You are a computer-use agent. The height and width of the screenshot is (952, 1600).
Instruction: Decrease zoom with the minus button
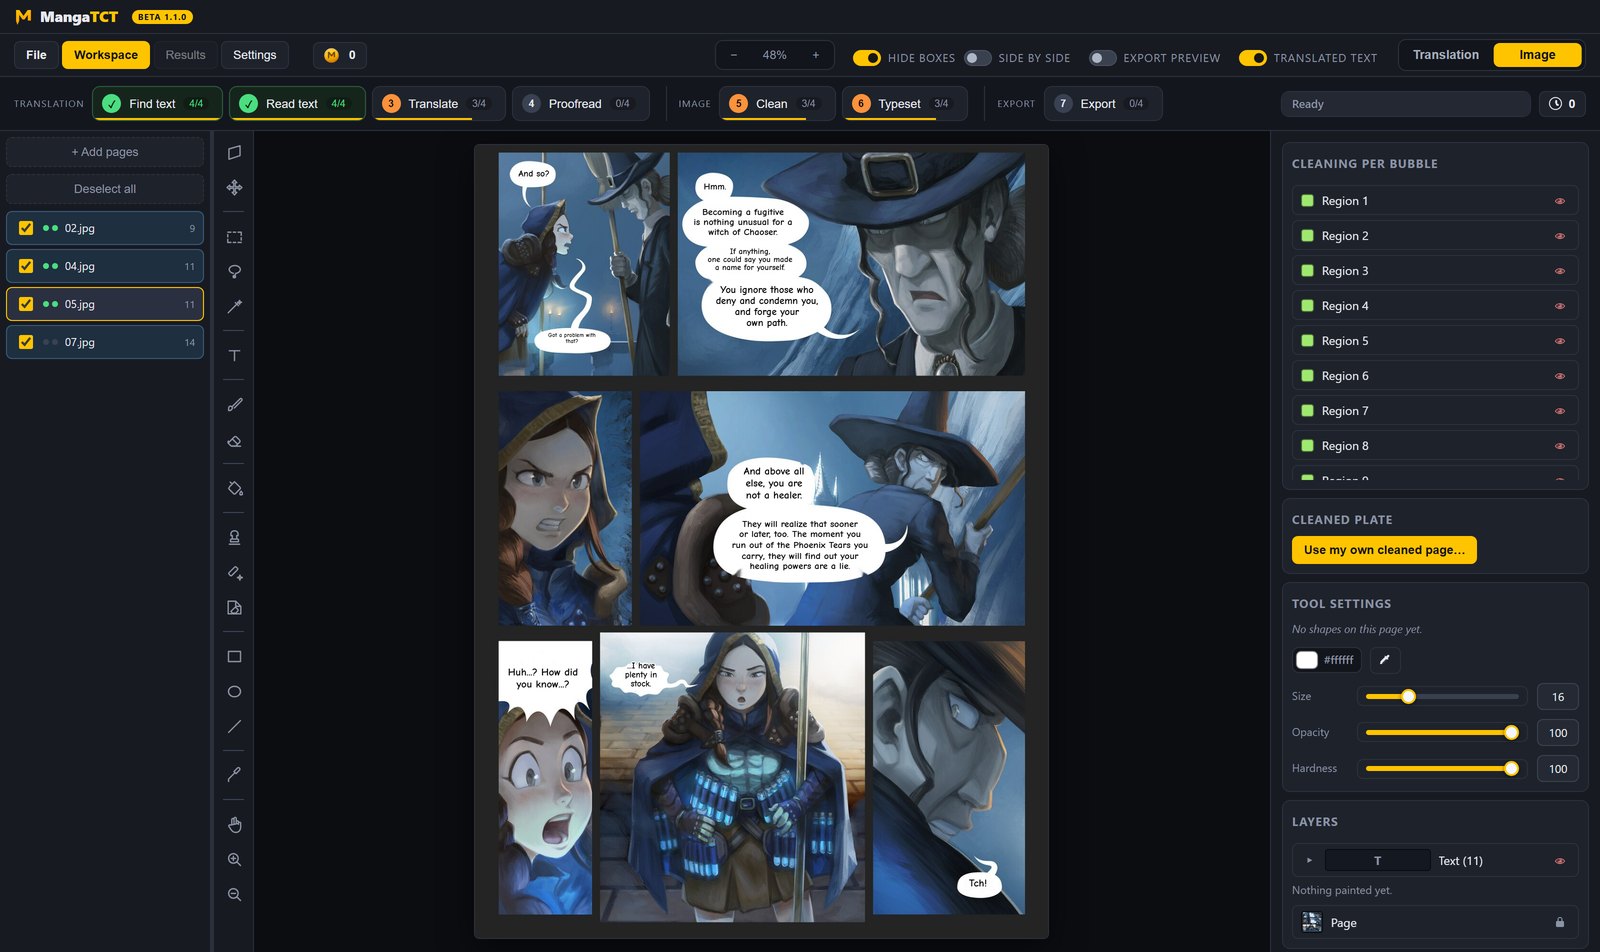pos(734,55)
